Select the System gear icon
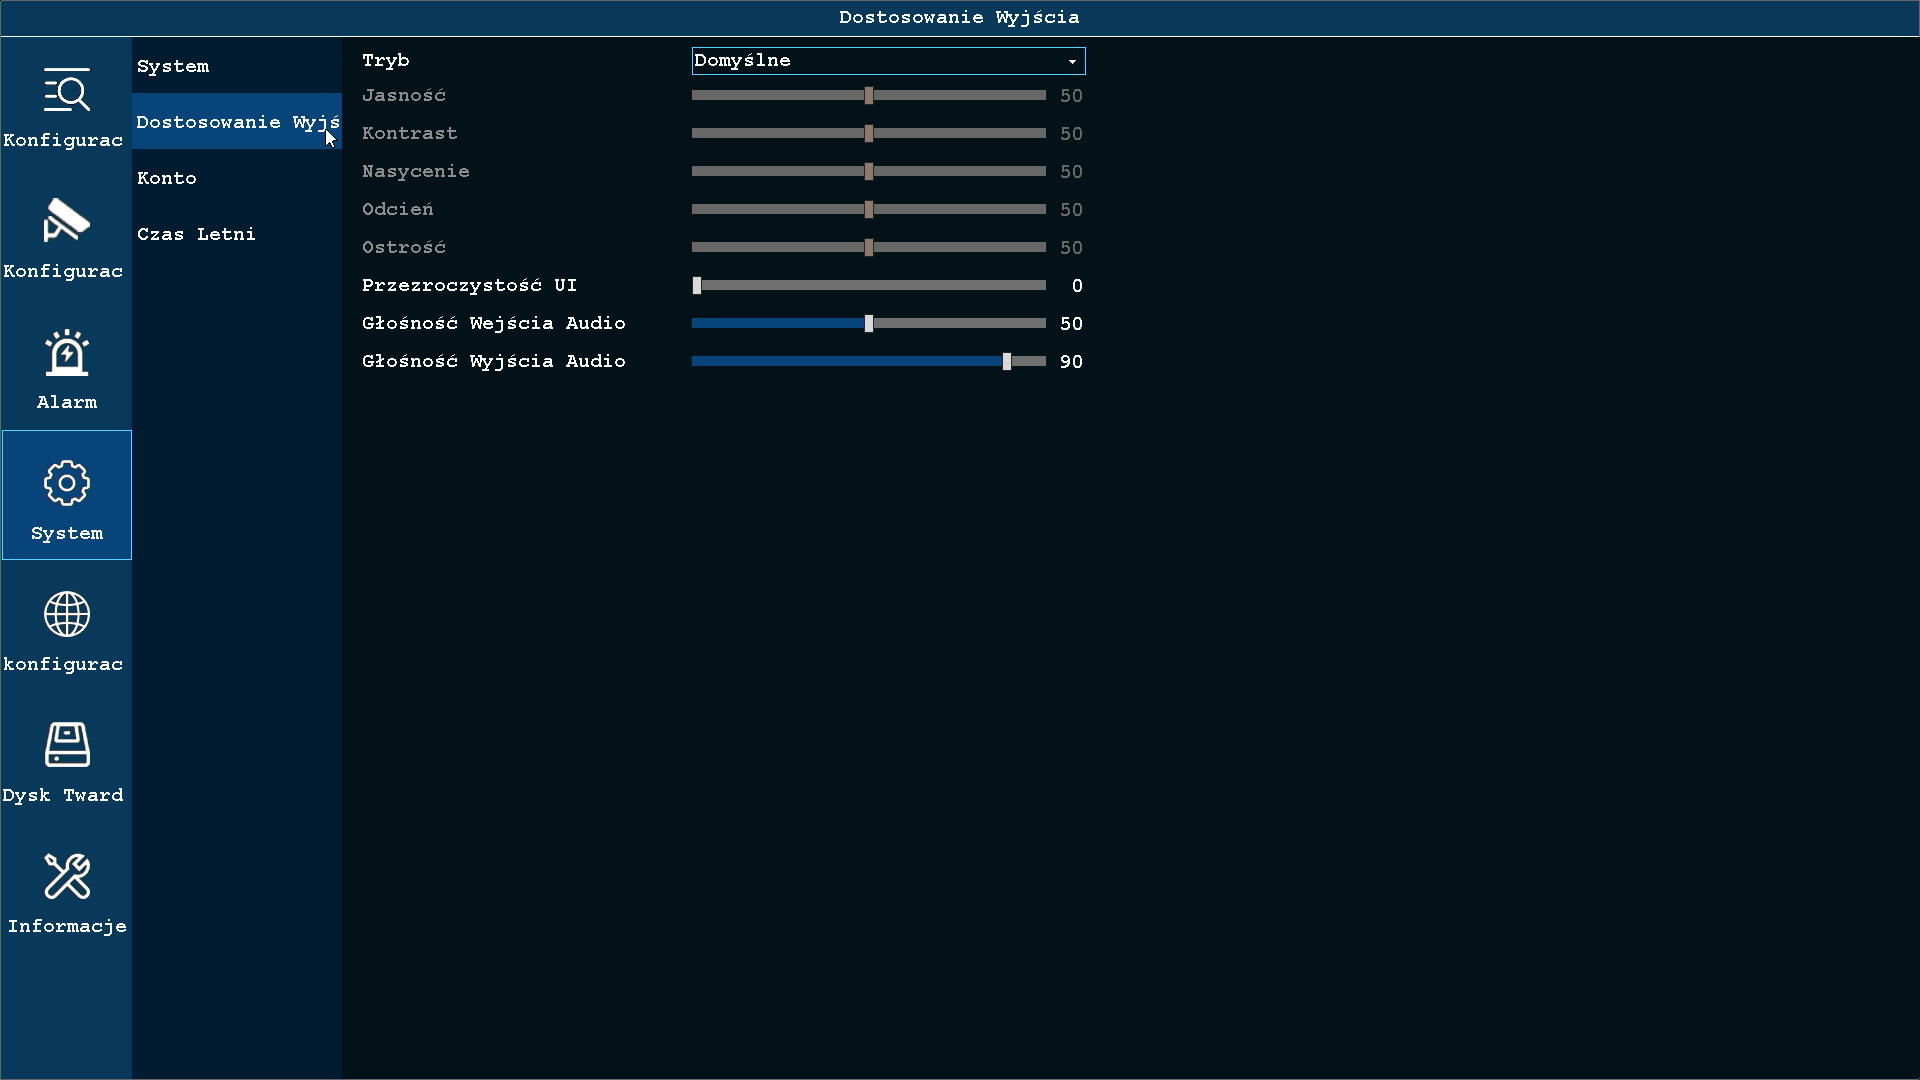Viewport: 1920px width, 1080px height. pos(67,483)
